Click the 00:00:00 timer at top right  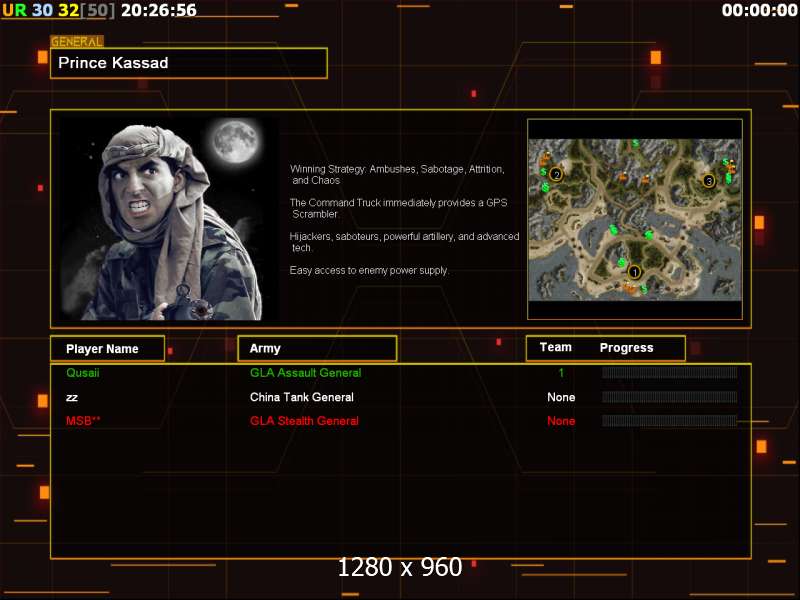(759, 10)
